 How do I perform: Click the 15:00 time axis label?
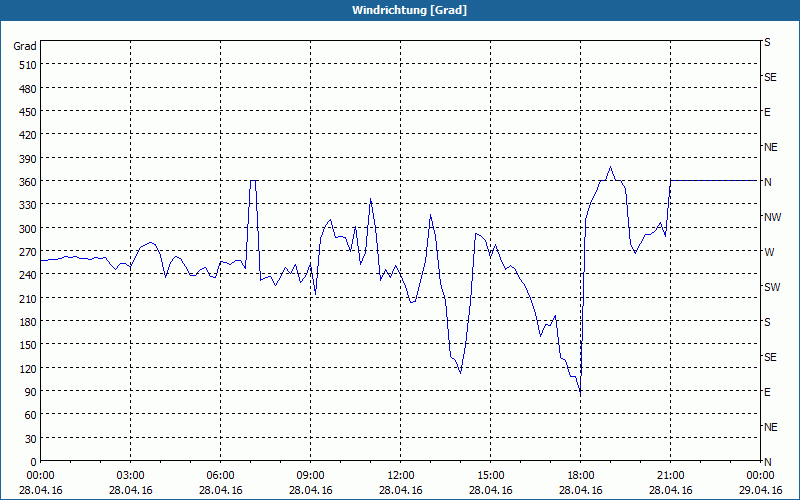pyautogui.click(x=490, y=476)
